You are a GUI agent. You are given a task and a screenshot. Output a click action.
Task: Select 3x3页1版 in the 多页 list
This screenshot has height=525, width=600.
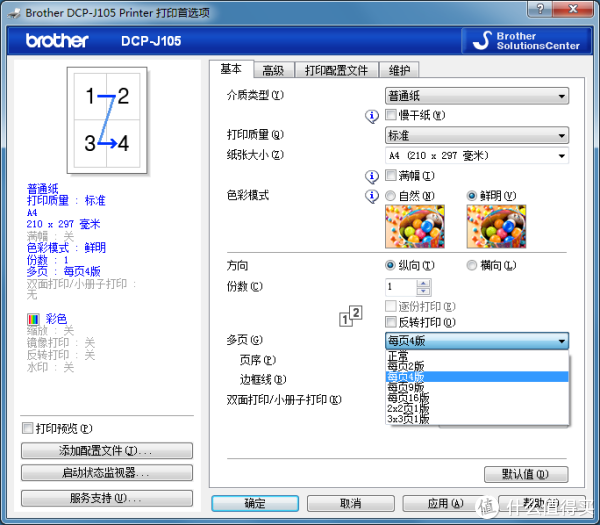click(x=477, y=419)
